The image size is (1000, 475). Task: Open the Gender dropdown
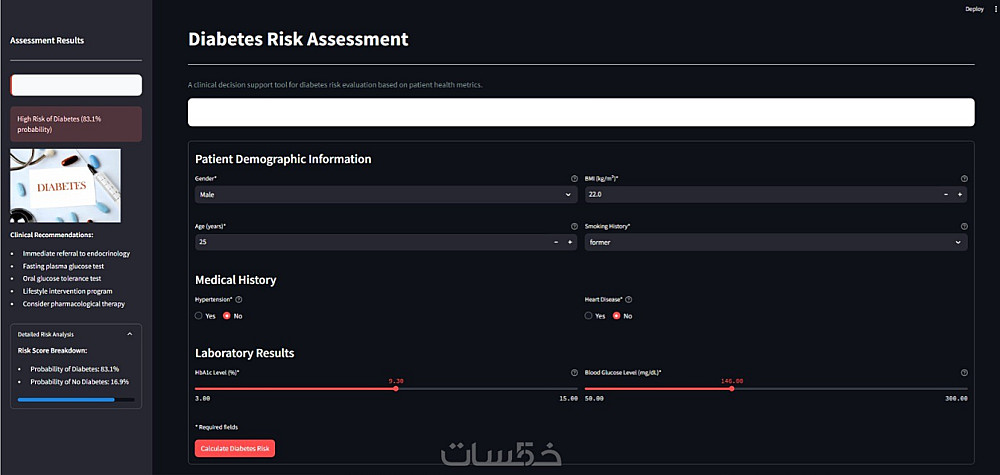(x=386, y=194)
